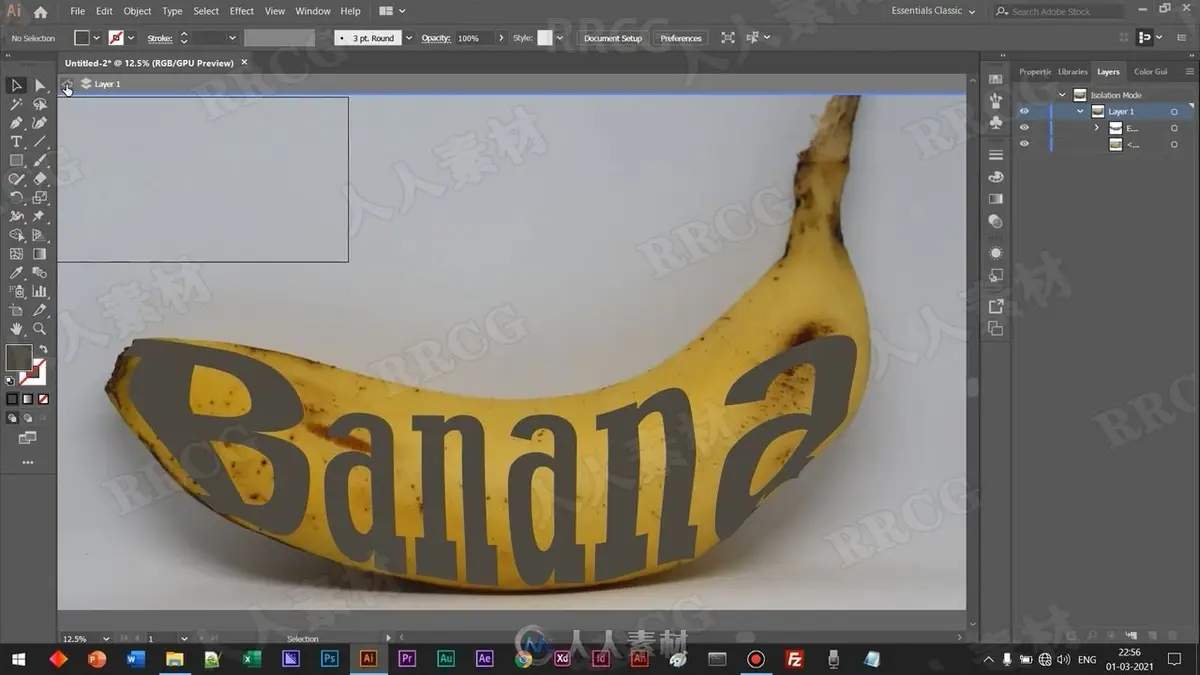The width and height of the screenshot is (1200, 675).
Task: Switch to the Libraries panel tab
Action: [1073, 72]
